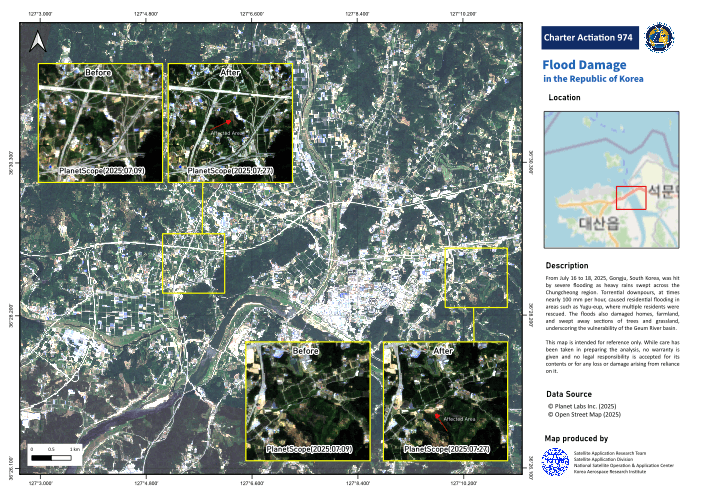Image resolution: width=701 pixels, height=496 pixels.
Task: Click the International Charter logo emblem
Action: 660,38
